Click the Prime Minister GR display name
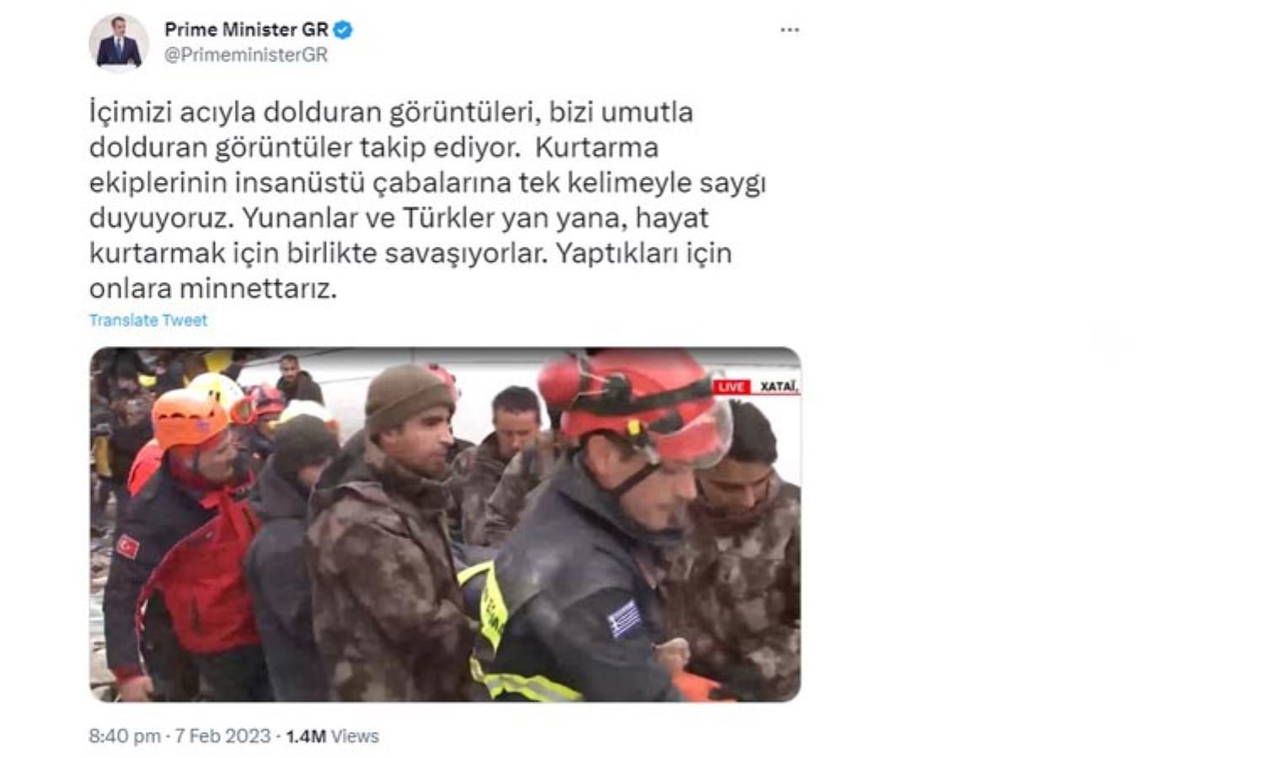1280x758 pixels. (247, 30)
